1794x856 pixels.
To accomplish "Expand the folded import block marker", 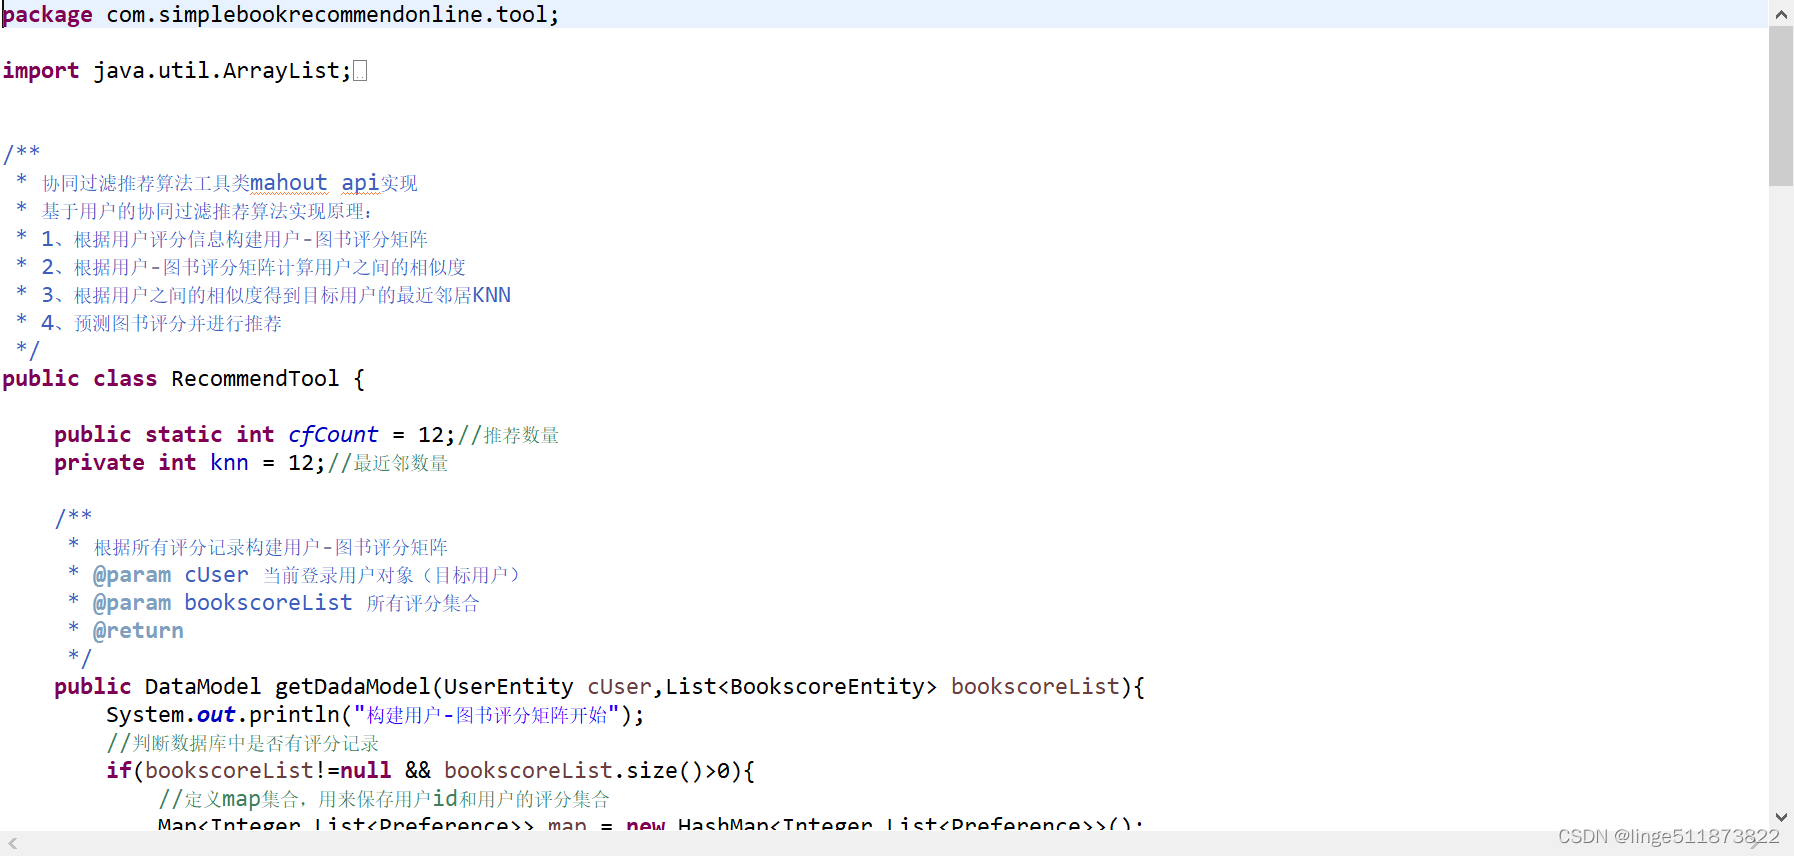I will click(360, 71).
